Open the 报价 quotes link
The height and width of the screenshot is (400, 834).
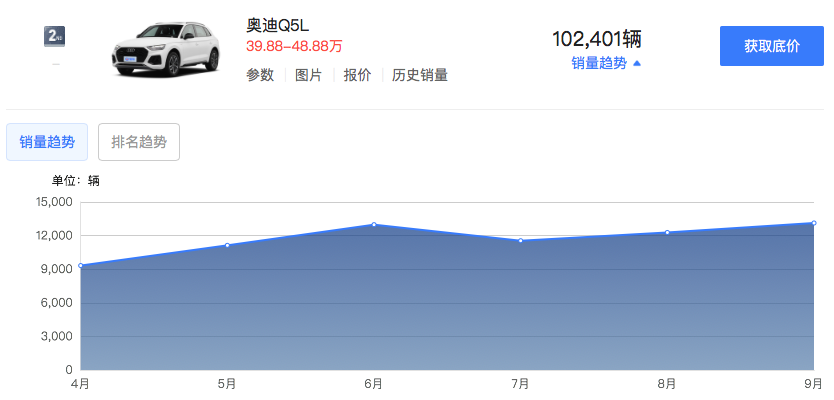(357, 75)
